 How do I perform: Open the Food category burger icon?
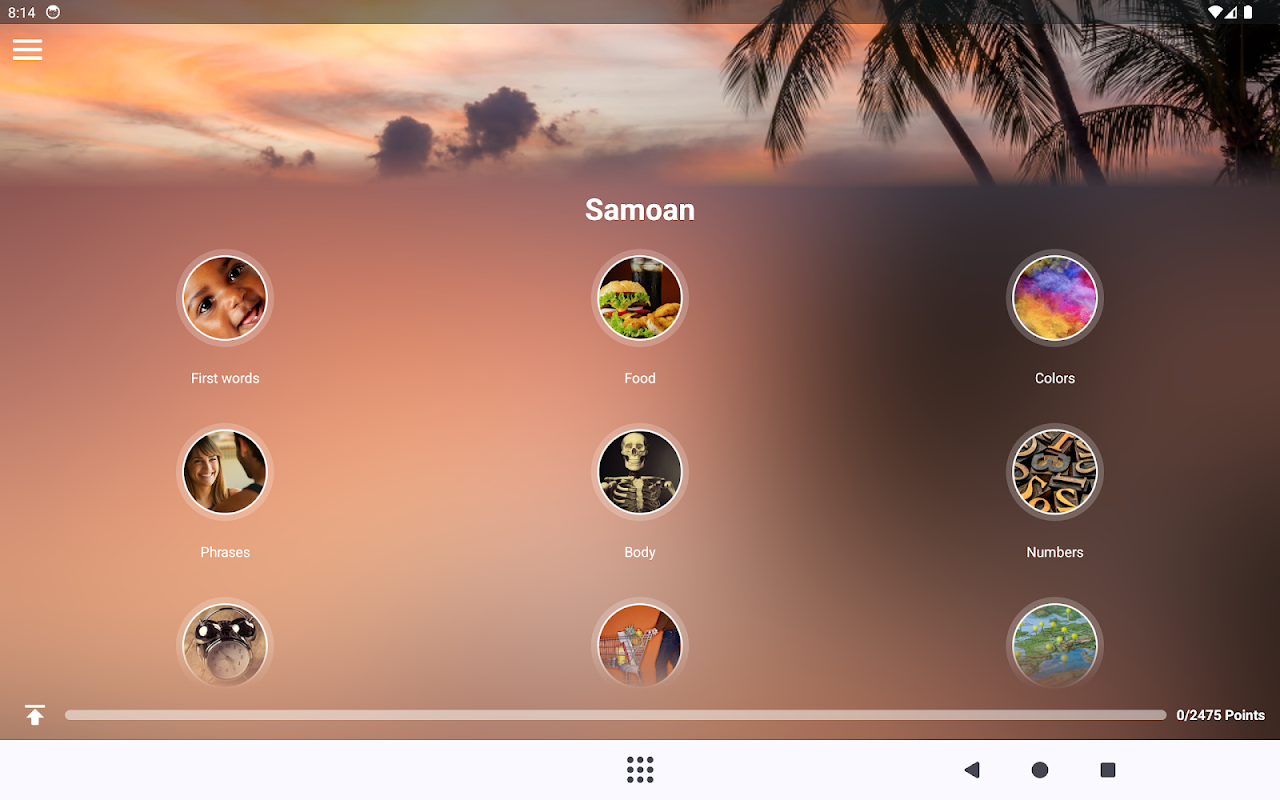coord(640,298)
